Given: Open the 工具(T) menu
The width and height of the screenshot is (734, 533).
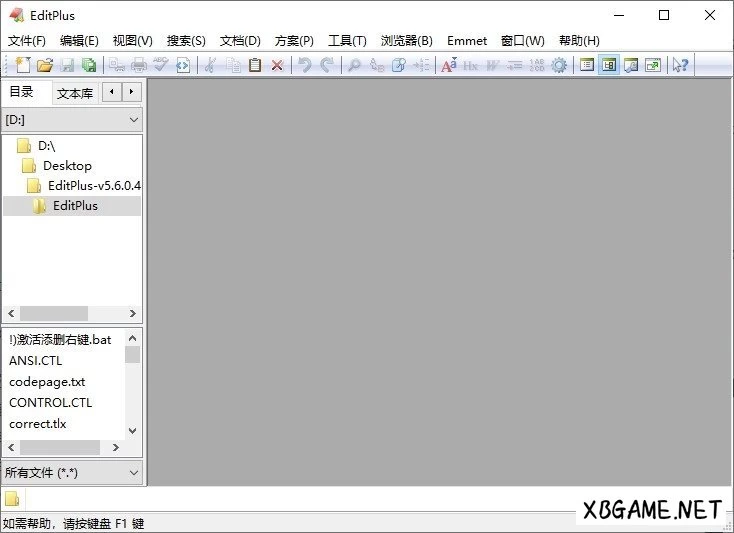Looking at the screenshot, I should click(x=347, y=41).
